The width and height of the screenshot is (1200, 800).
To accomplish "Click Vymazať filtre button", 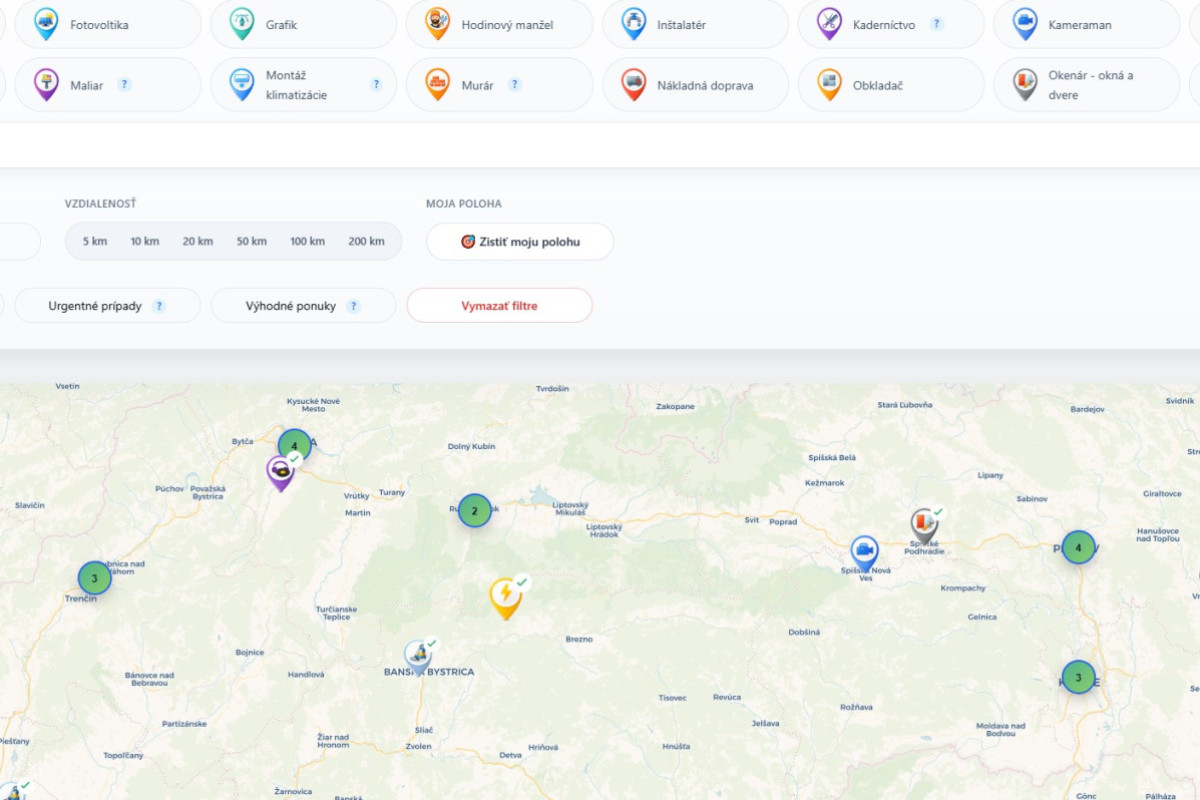I will (499, 306).
